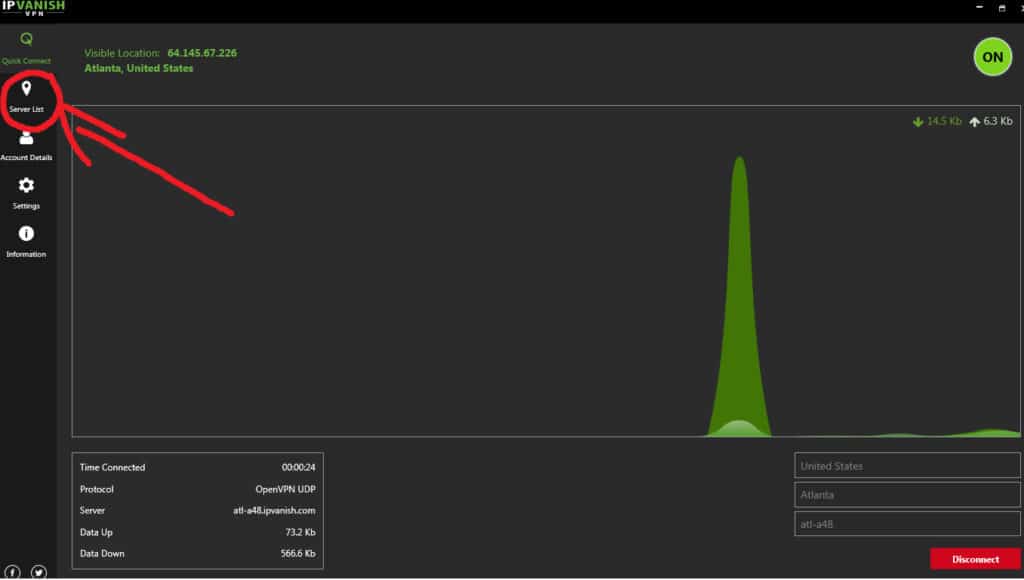This screenshot has height=580, width=1024.
Task: Click the IPVanish VPN logo
Action: click(x=33, y=8)
